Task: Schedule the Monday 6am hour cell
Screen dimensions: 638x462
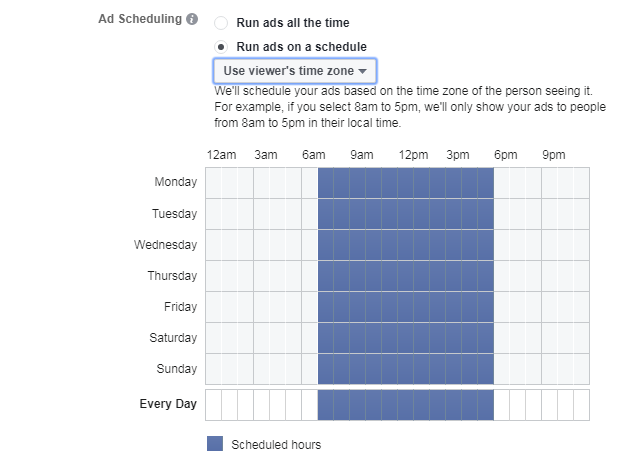Action: (x=309, y=182)
